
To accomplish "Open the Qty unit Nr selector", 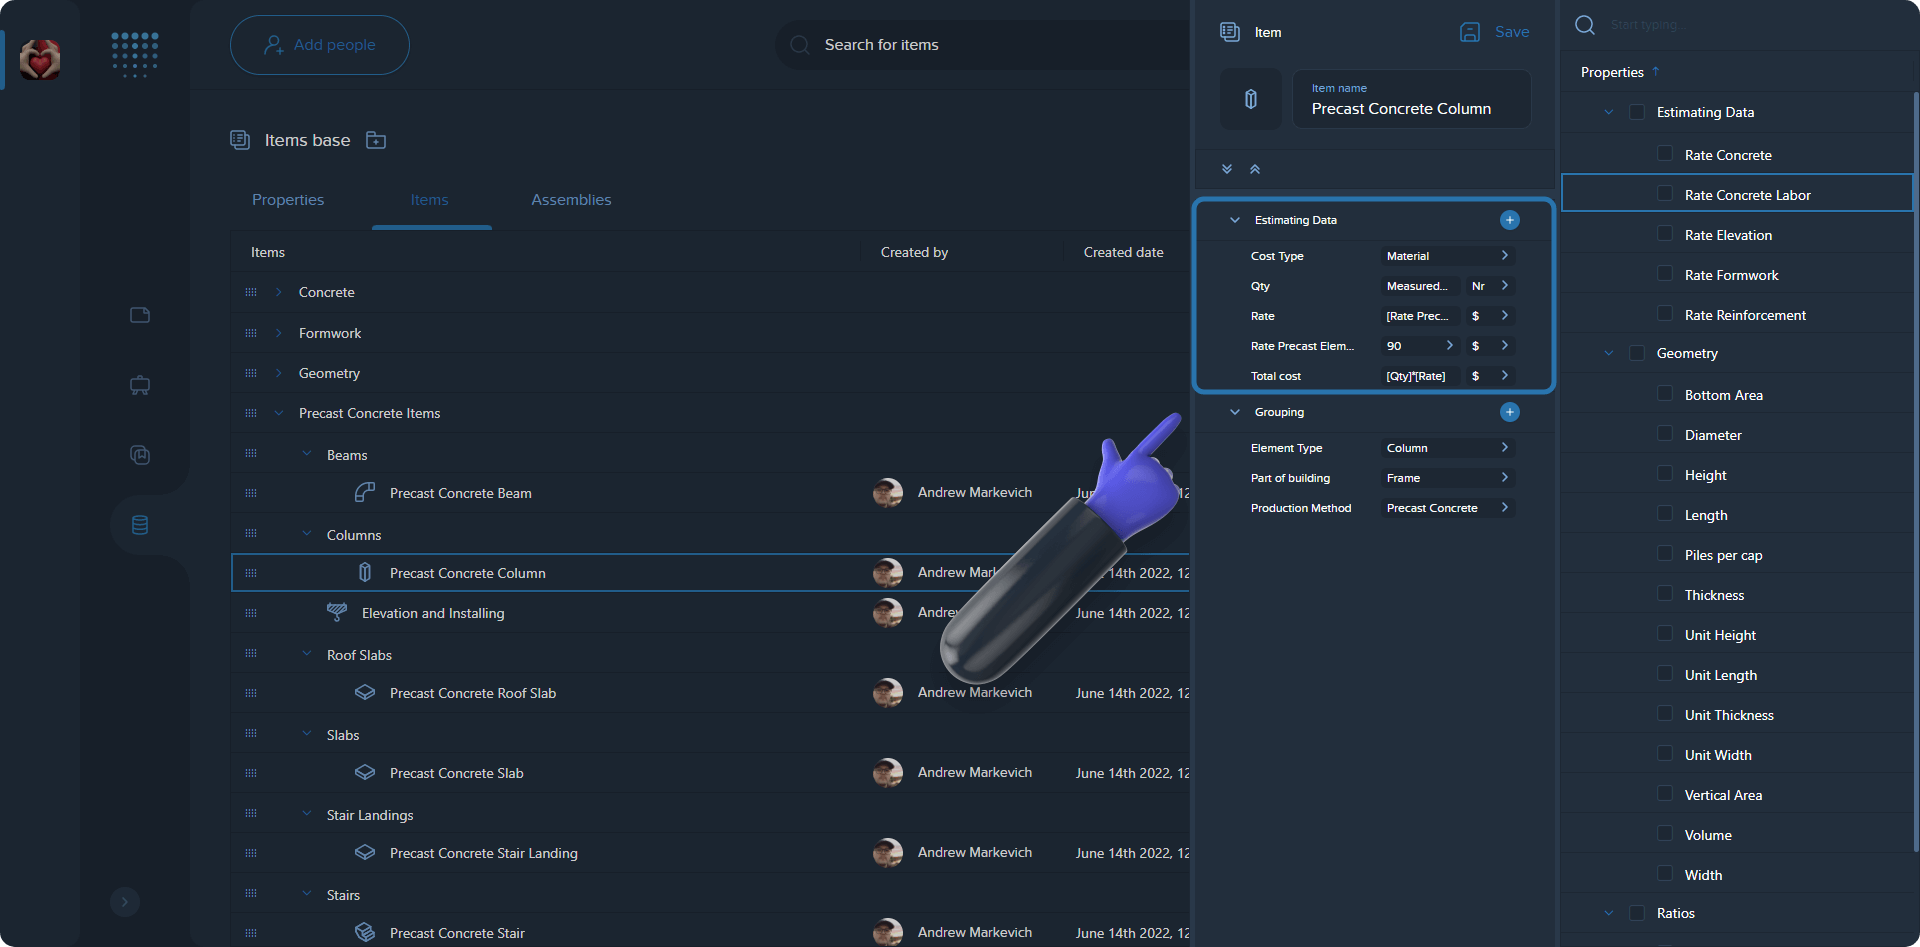I will (1490, 286).
